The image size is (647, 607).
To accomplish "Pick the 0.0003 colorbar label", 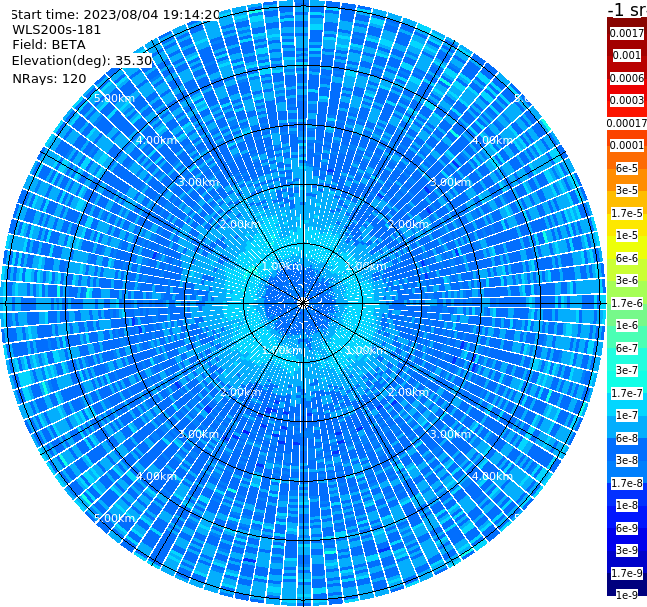I will [x=627, y=100].
